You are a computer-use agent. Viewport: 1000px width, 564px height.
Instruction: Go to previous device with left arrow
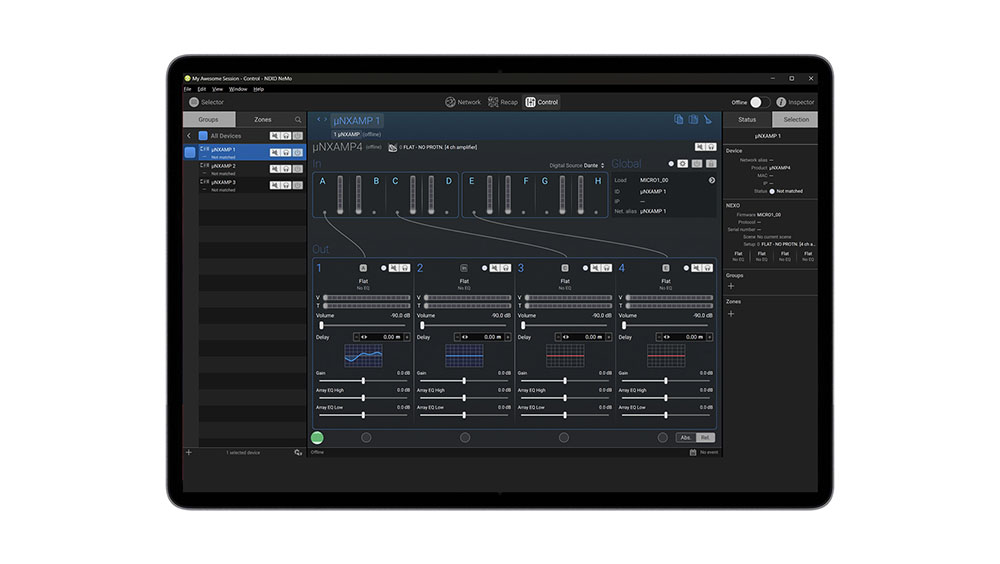(319, 119)
